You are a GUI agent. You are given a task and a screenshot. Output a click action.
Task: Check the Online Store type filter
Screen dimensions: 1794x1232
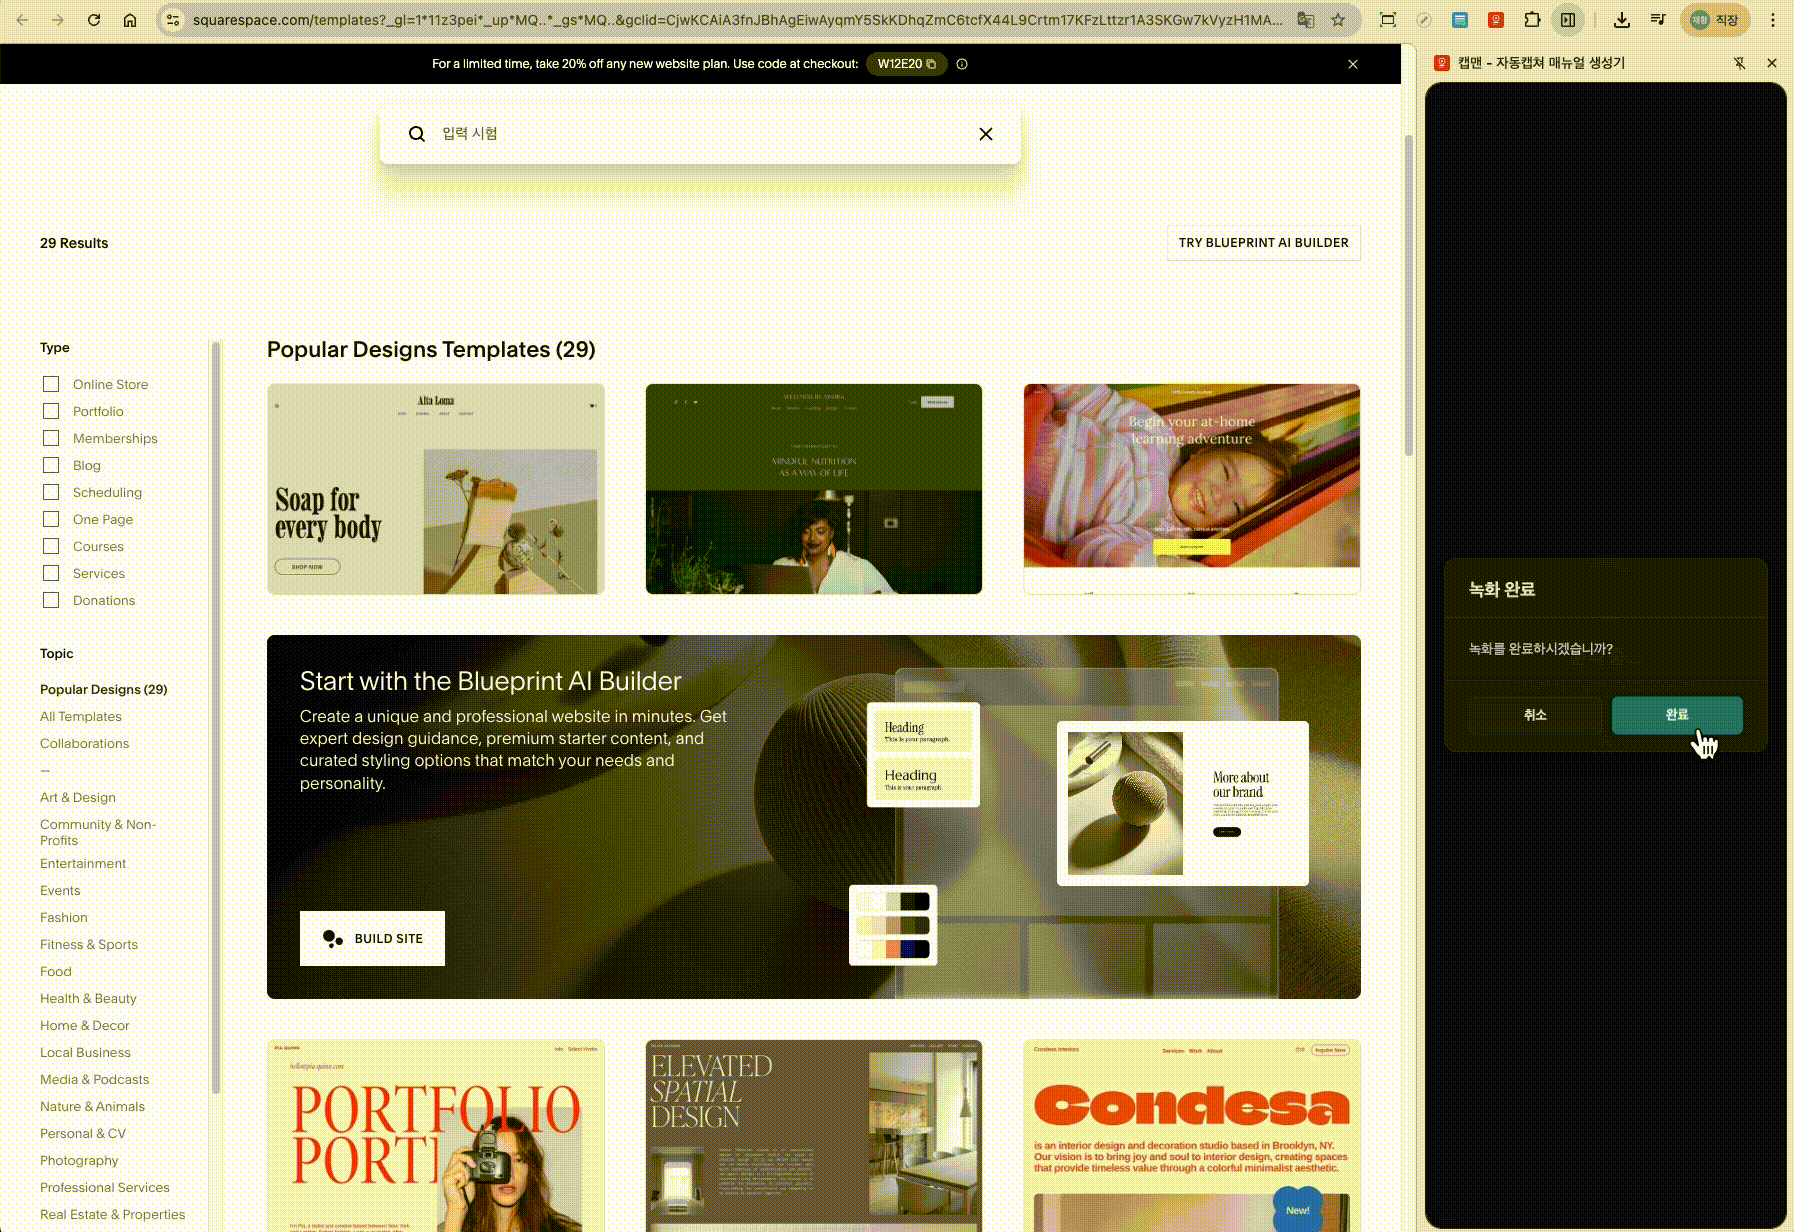52,384
